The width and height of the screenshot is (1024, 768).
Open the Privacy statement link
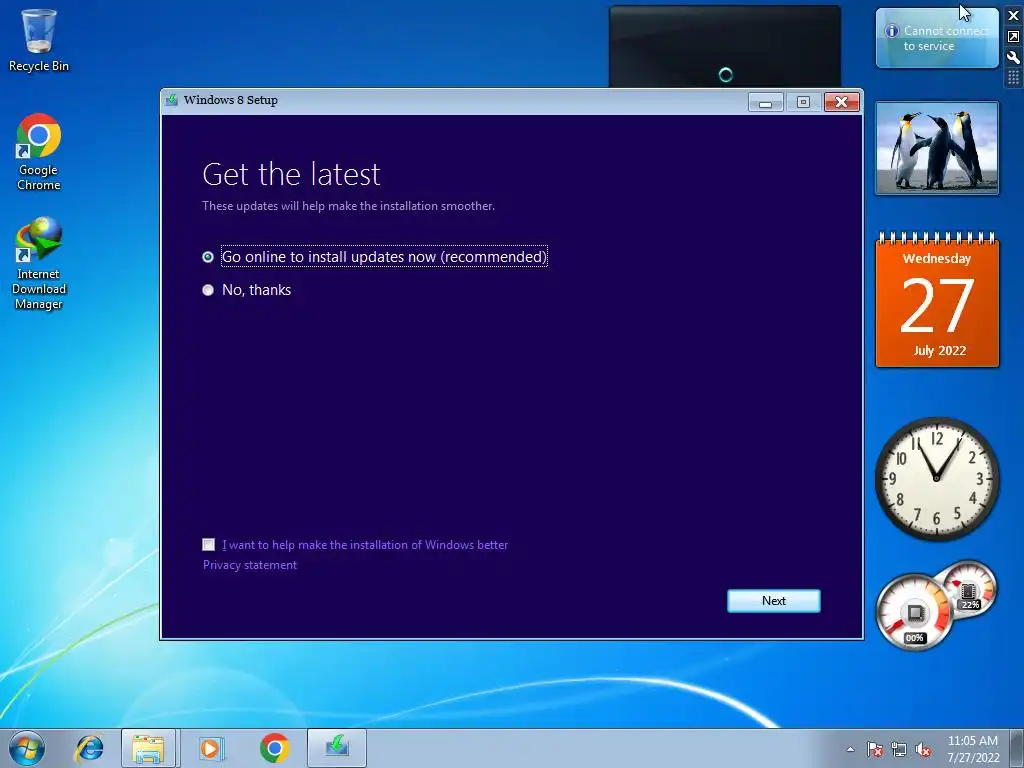249,565
